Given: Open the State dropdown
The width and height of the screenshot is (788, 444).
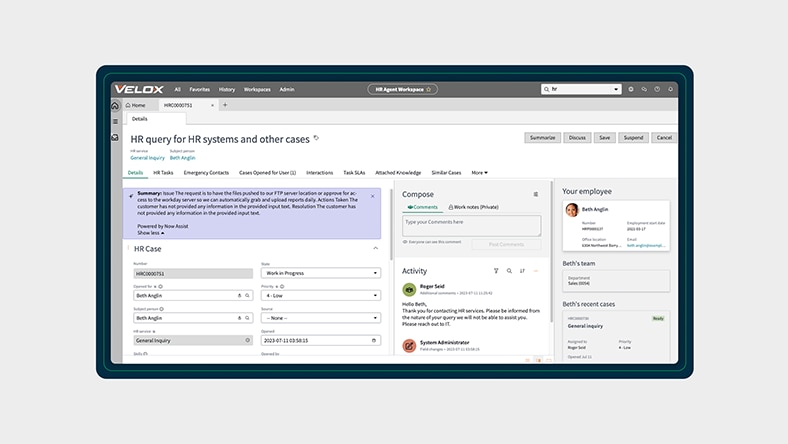Looking at the screenshot, I should tap(321, 273).
